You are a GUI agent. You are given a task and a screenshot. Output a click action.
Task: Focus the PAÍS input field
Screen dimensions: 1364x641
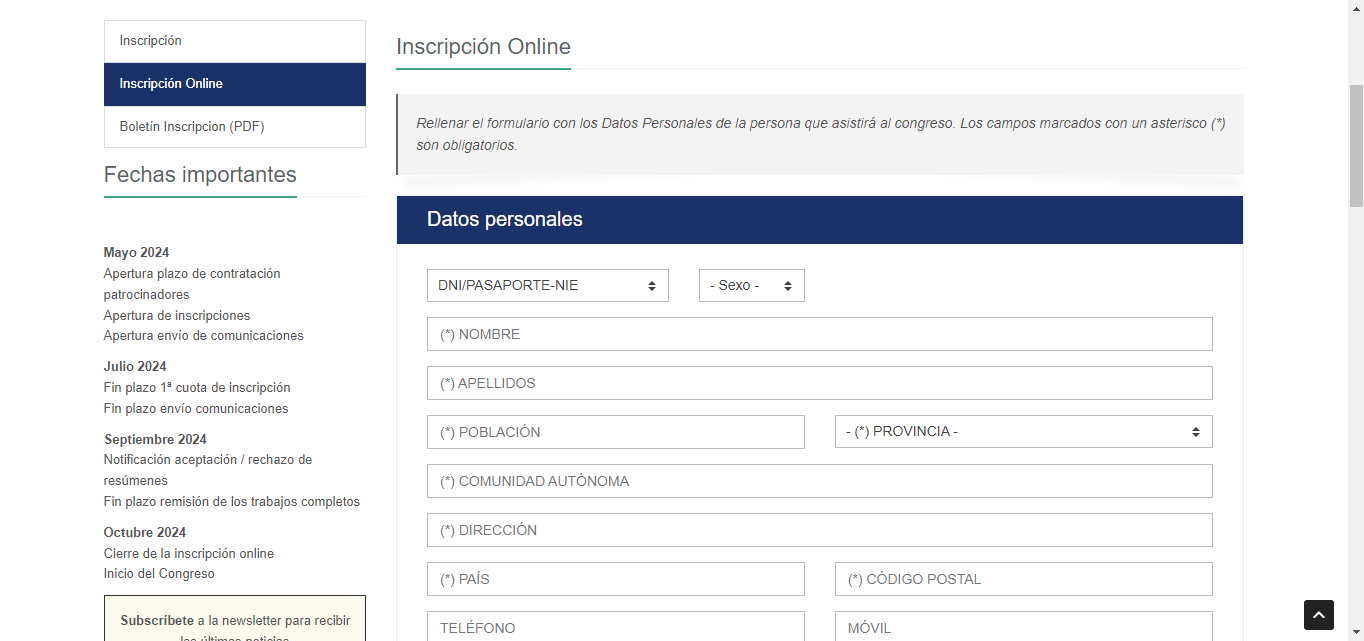(x=615, y=579)
